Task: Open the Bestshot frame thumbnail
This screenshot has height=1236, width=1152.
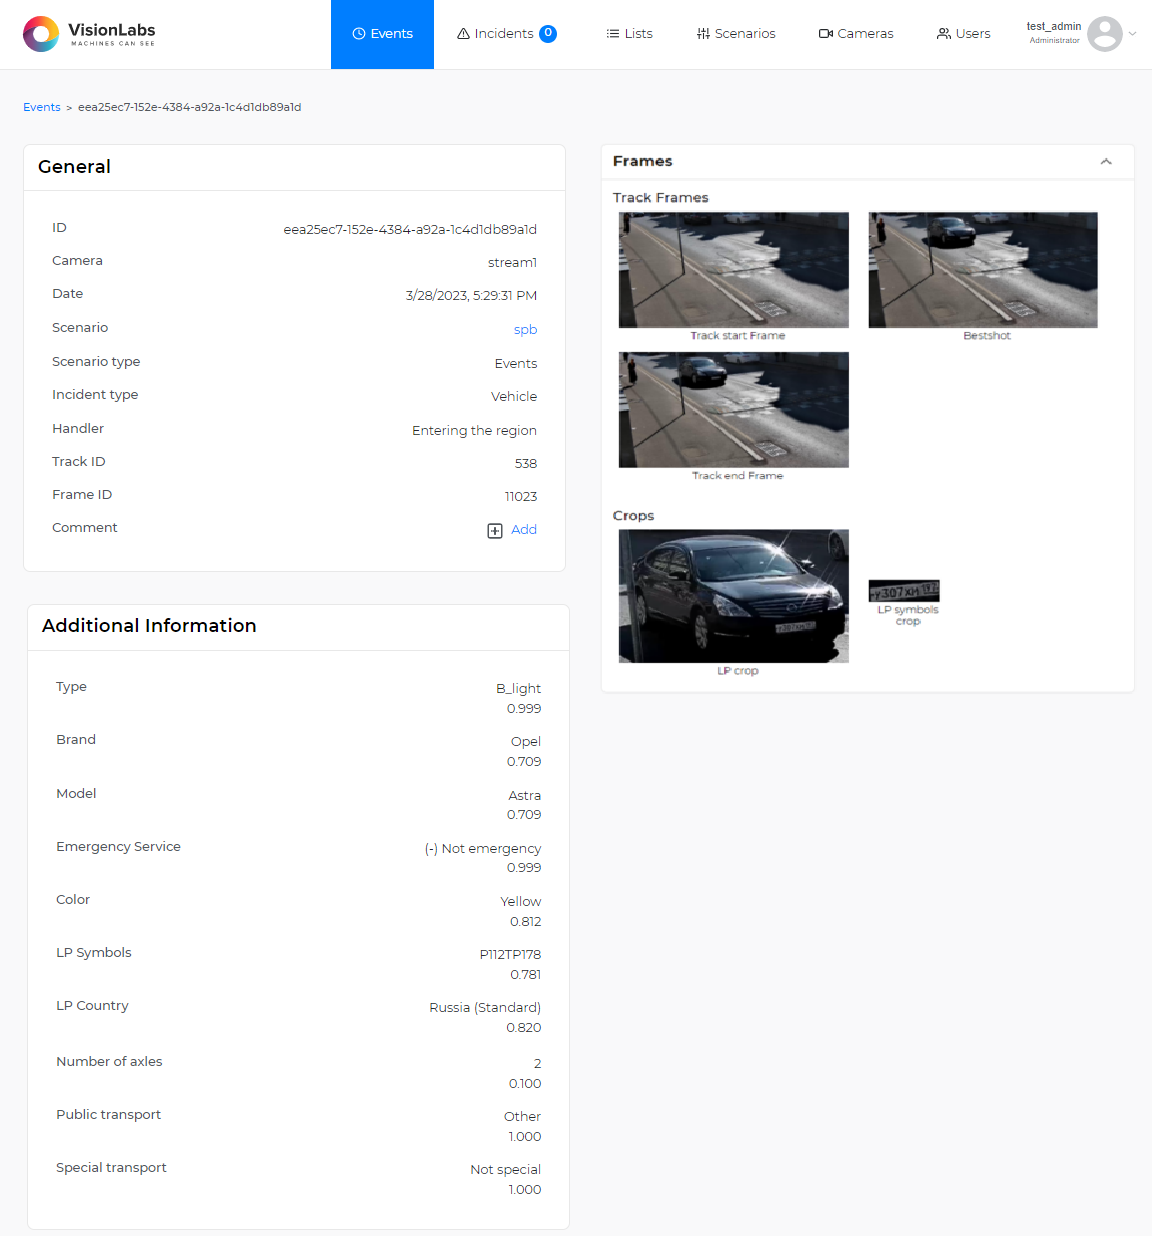Action: click(x=983, y=270)
